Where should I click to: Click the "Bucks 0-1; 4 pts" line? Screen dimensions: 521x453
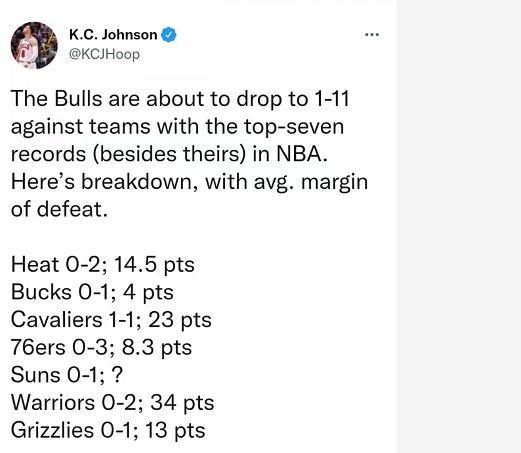[92, 292]
